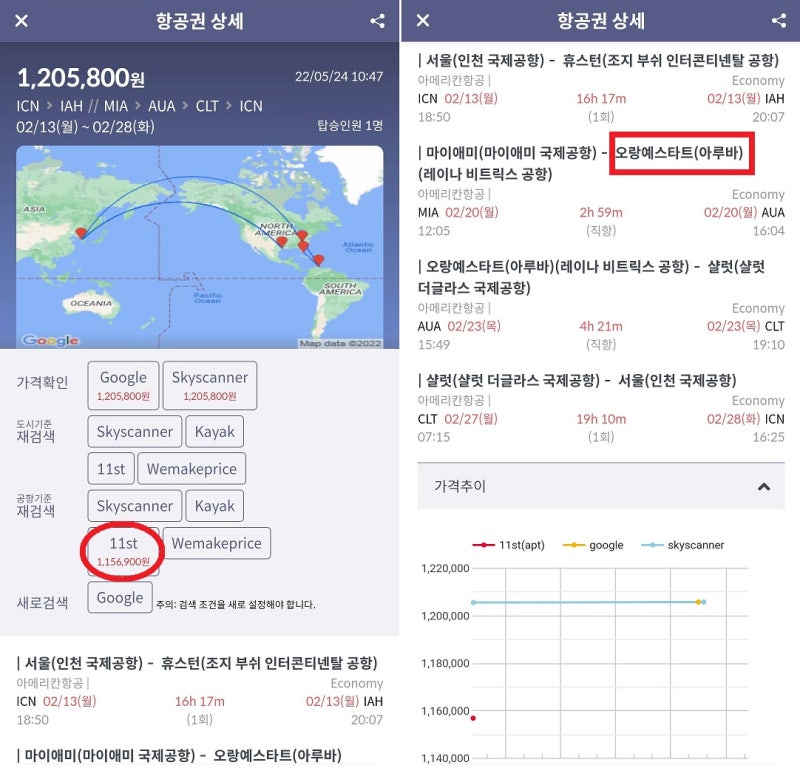Toggle the skyscanner series in chart legend
800x768 pixels.
pos(686,545)
